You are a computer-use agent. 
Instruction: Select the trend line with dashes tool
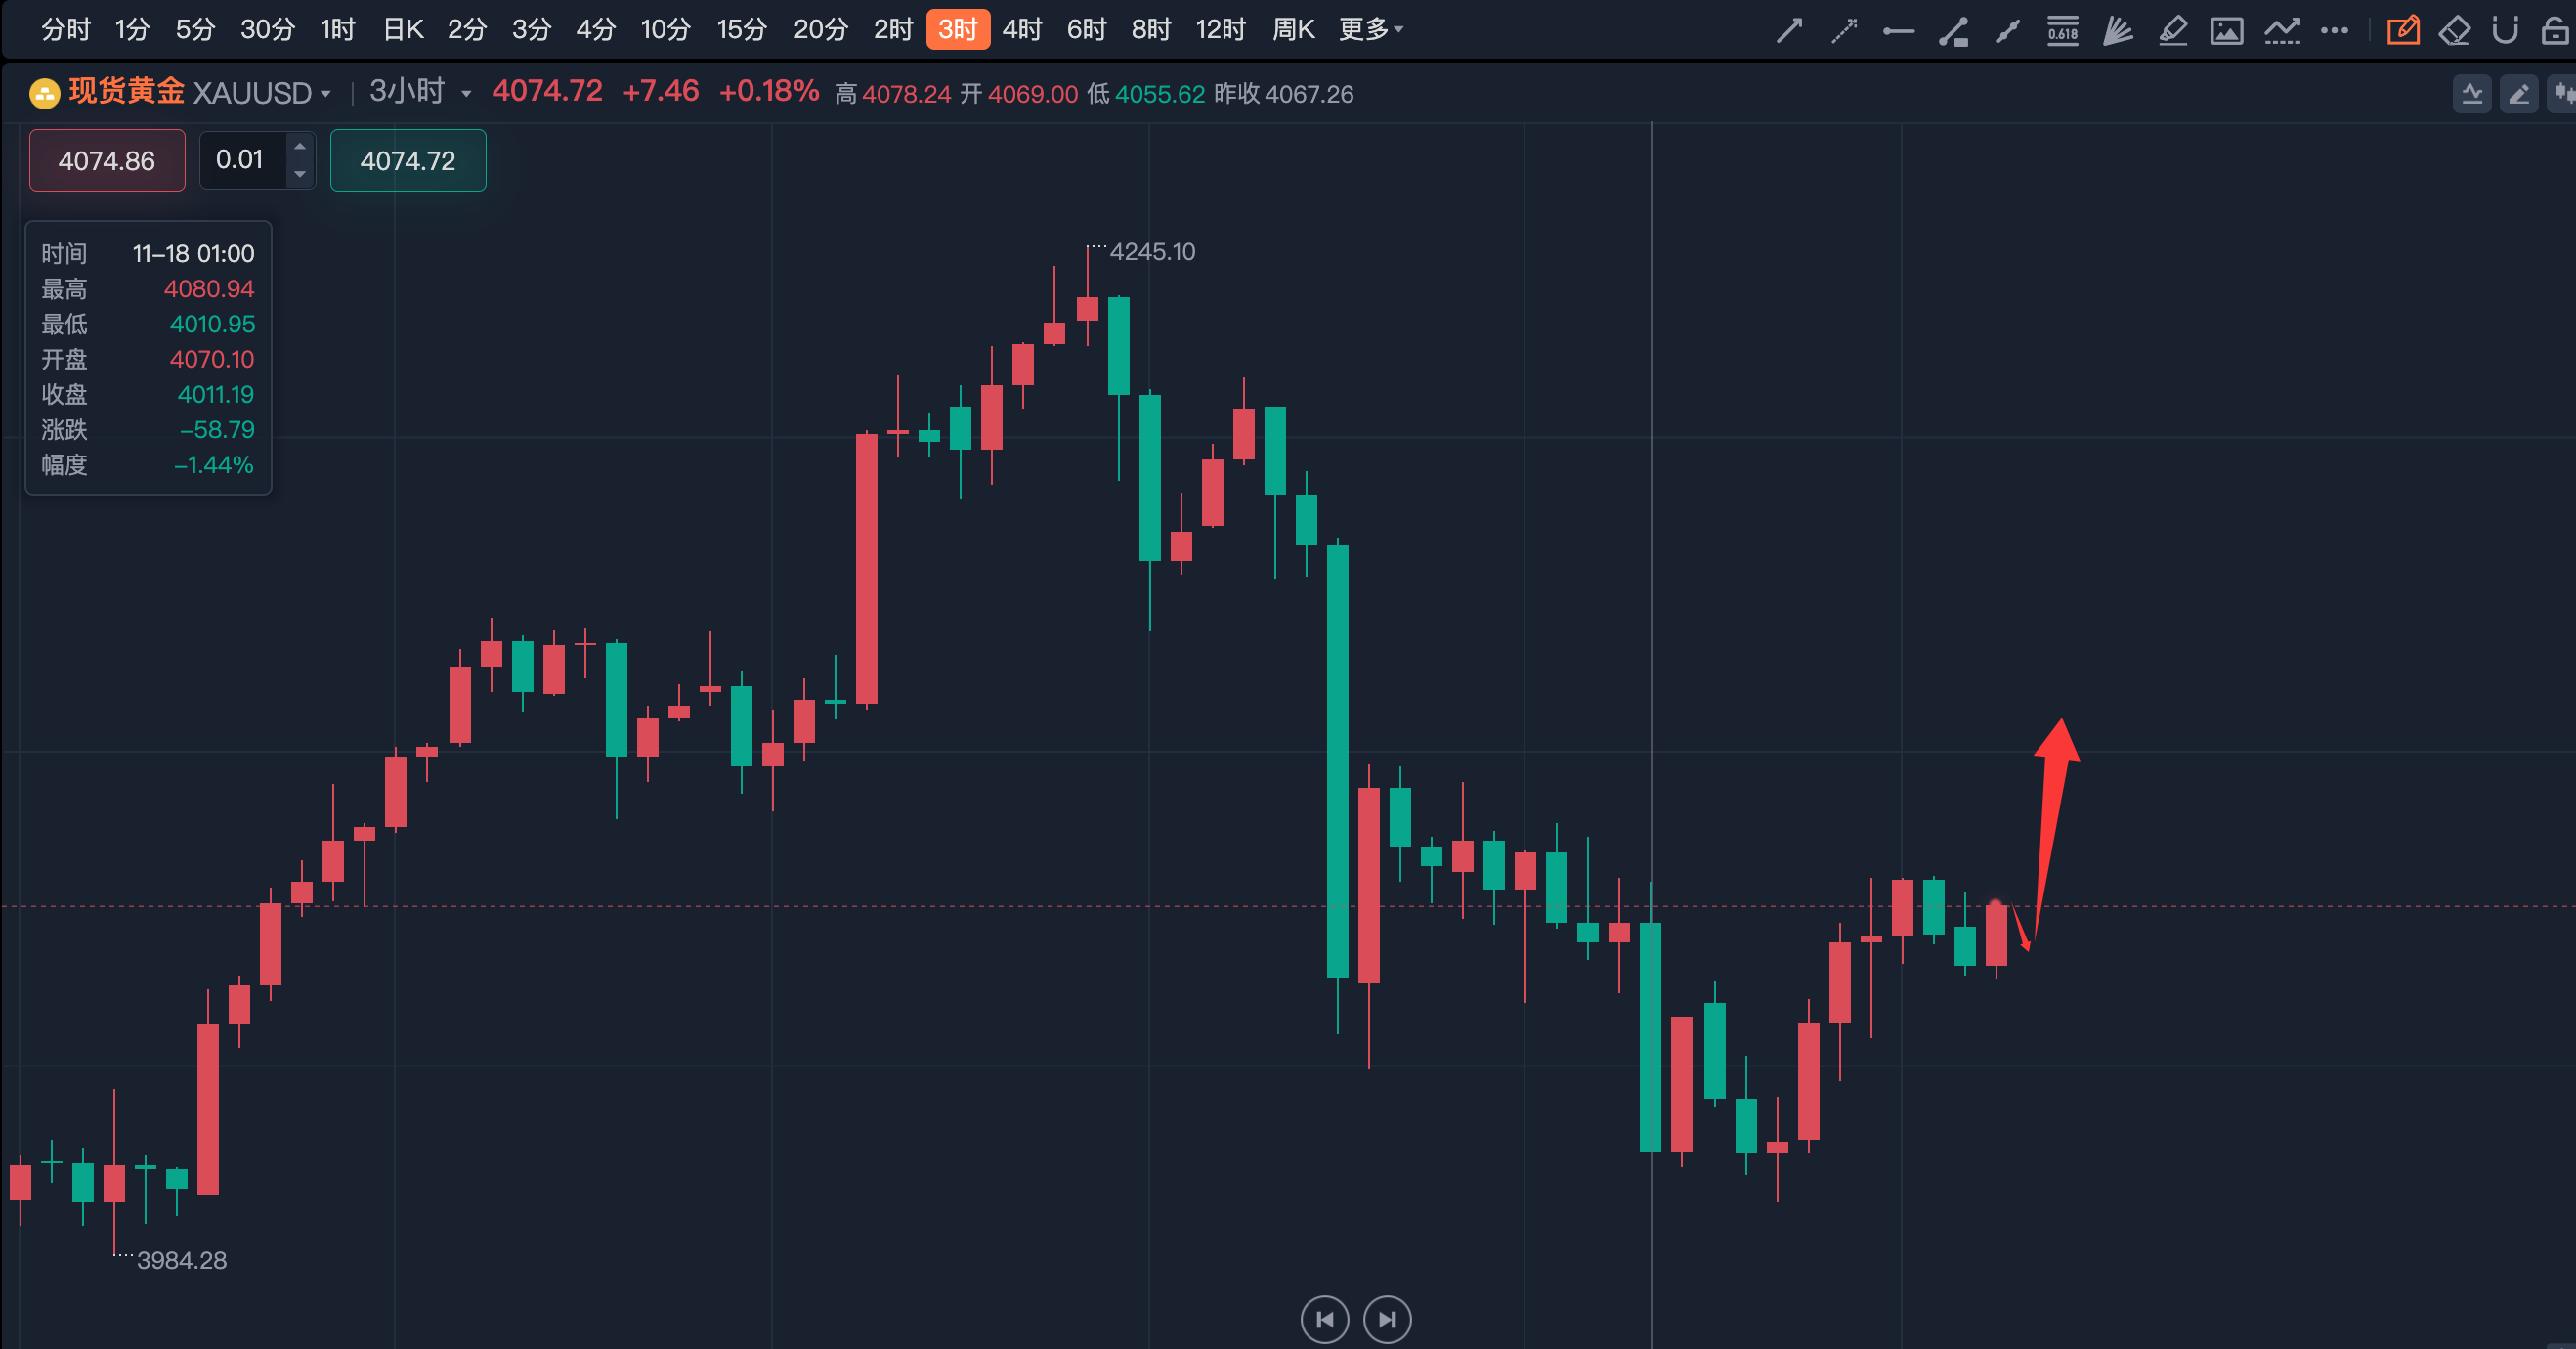coord(2281,31)
